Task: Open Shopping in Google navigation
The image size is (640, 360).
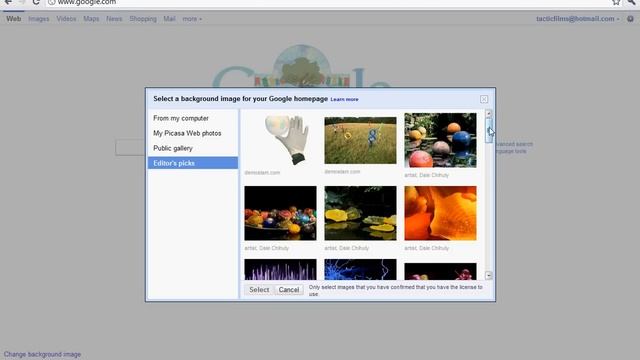Action: point(143,19)
